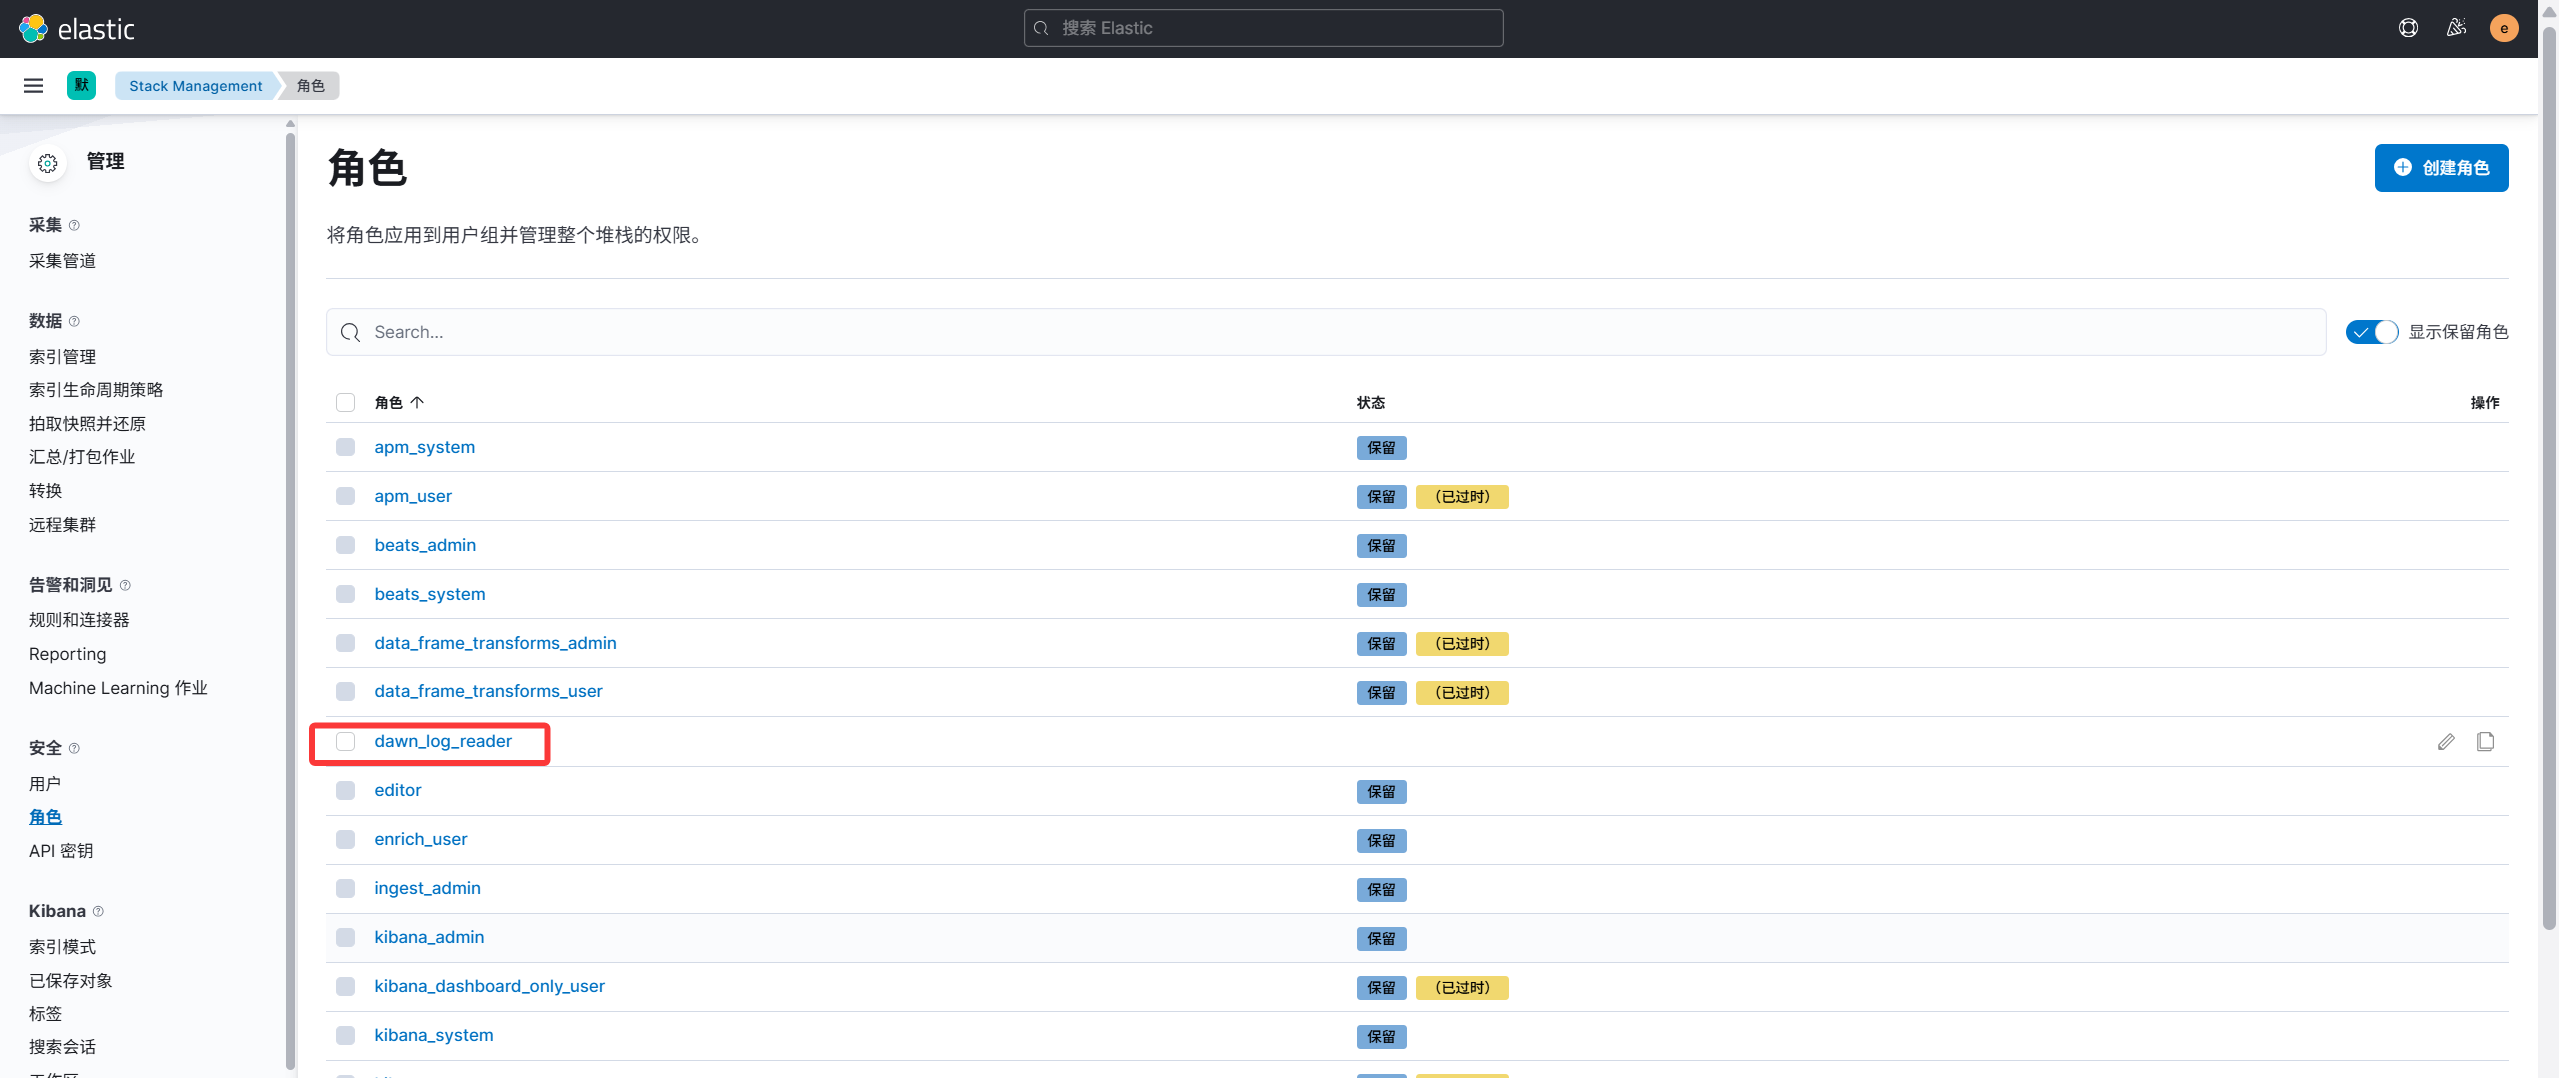This screenshot has width=2559, height=1078.
Task: Open 采集管道 in the sidebar
Action: pos(62,261)
